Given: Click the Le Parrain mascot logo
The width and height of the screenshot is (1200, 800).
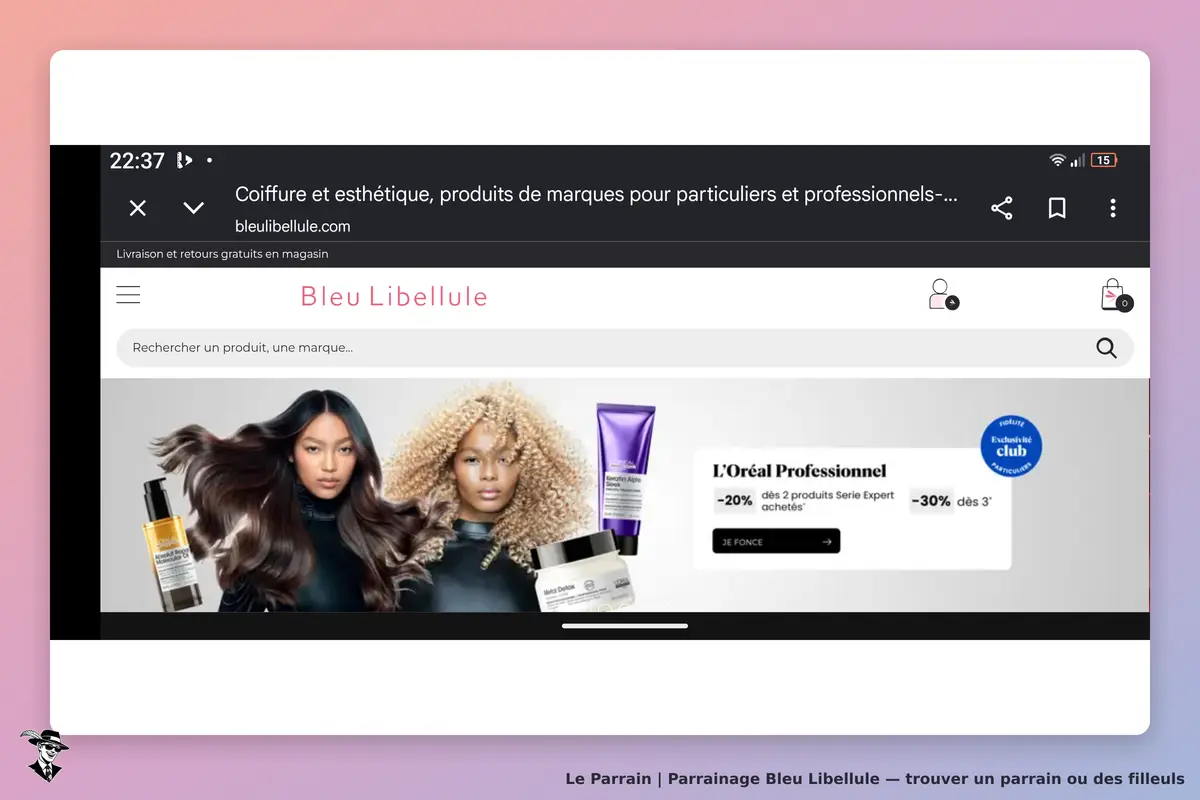Looking at the screenshot, I should coord(44,755).
